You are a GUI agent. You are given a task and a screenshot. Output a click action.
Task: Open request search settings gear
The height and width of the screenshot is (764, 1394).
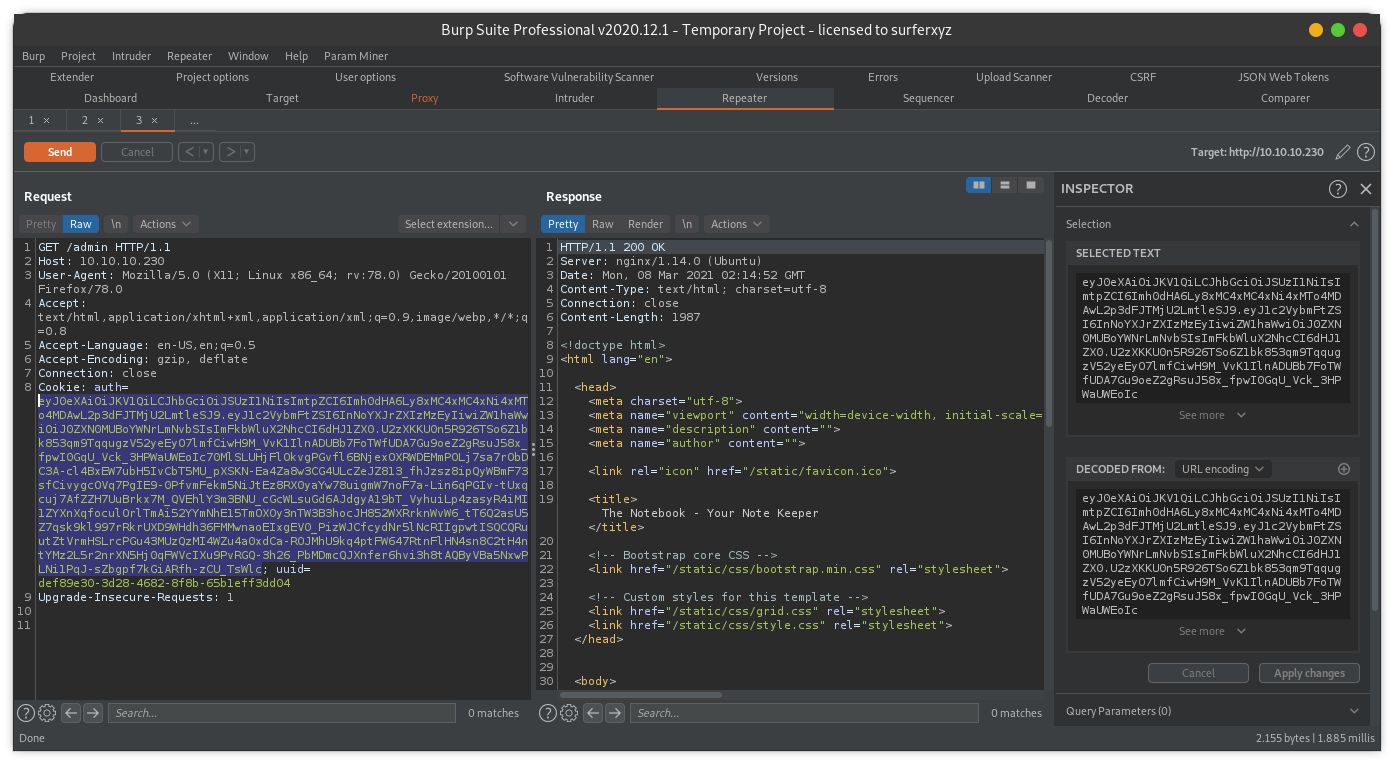point(47,713)
